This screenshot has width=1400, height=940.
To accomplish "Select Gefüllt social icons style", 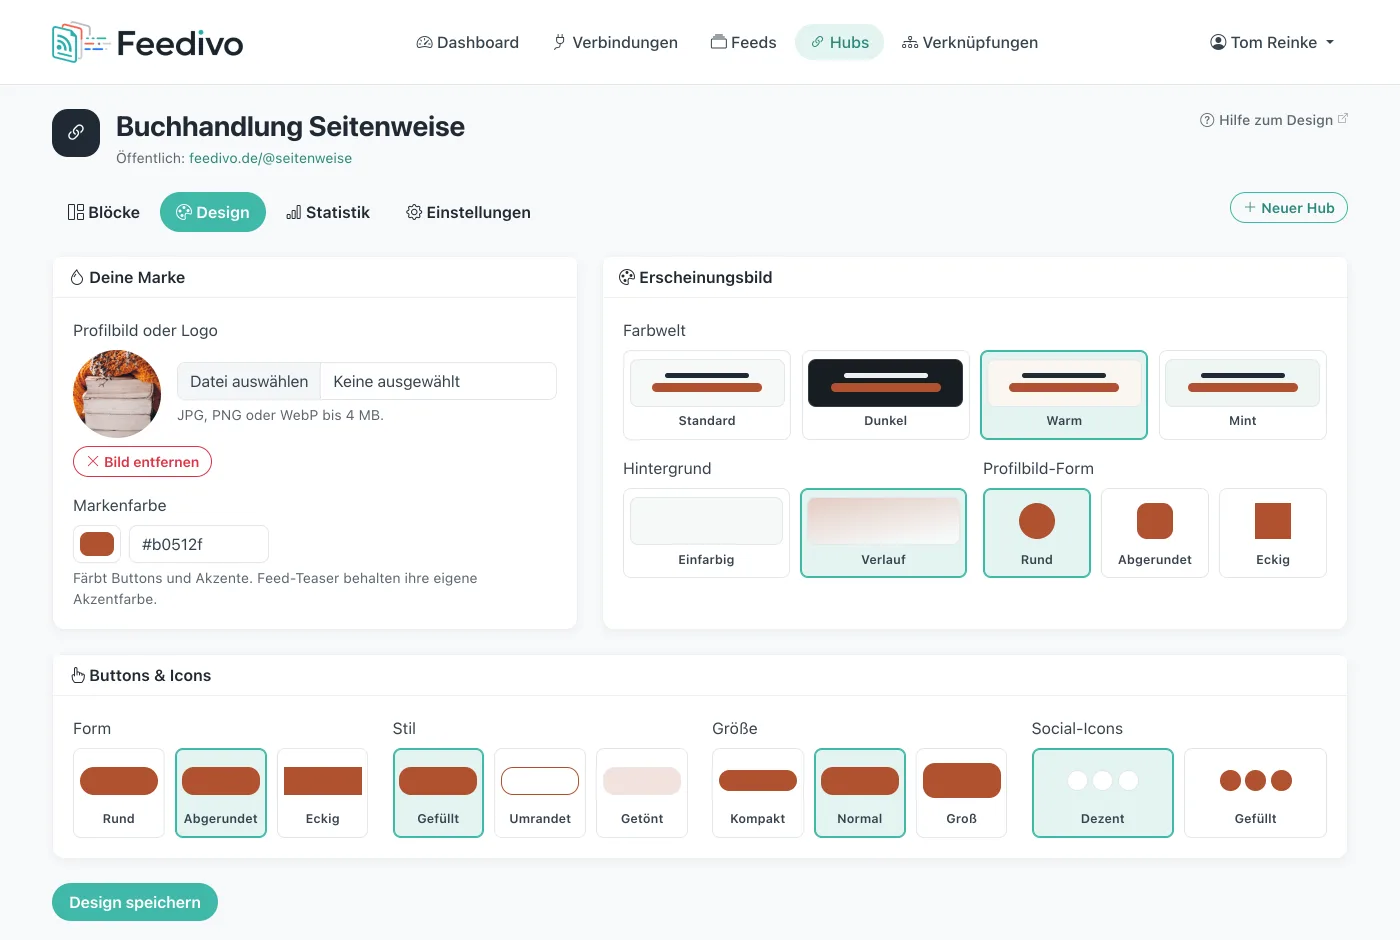I will [1256, 793].
